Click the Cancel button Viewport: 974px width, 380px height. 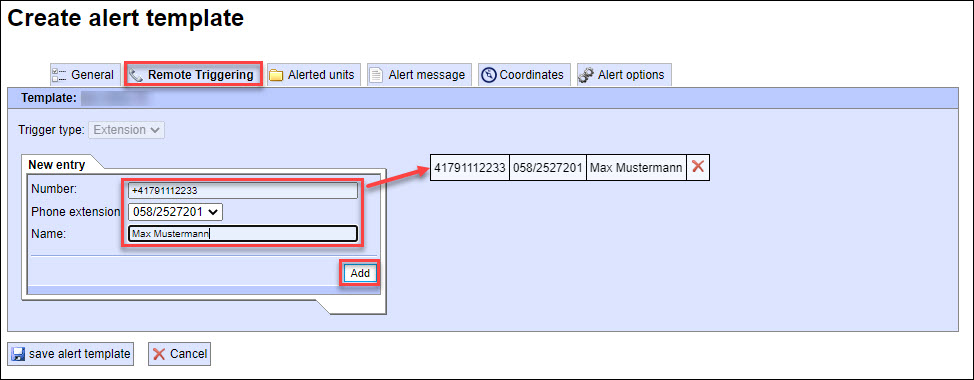tap(180, 354)
